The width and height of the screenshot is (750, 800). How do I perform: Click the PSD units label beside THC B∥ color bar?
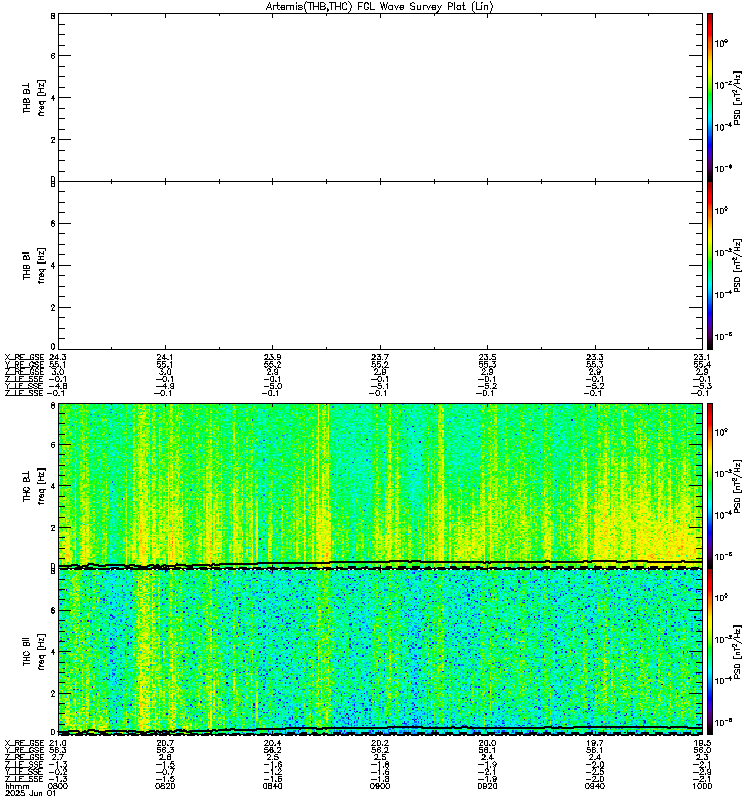737,652
